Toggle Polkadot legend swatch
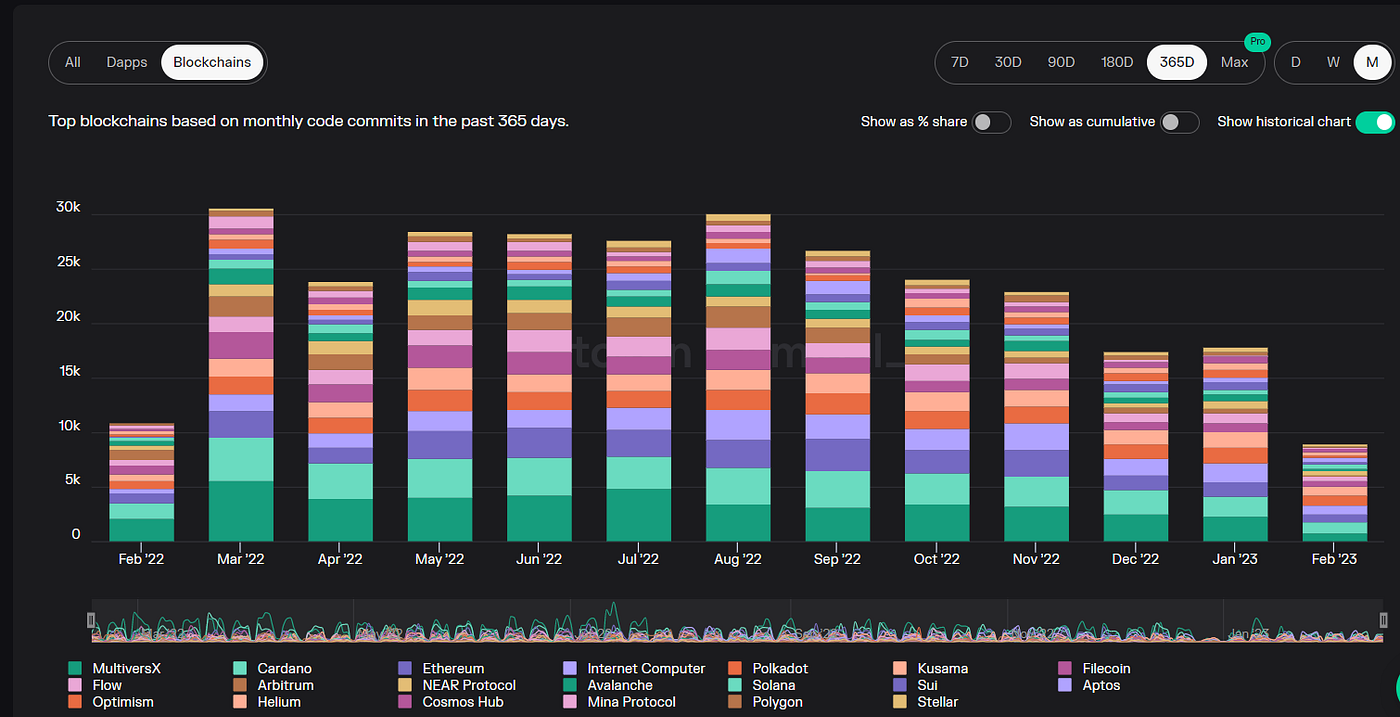The height and width of the screenshot is (717, 1400). [735, 668]
